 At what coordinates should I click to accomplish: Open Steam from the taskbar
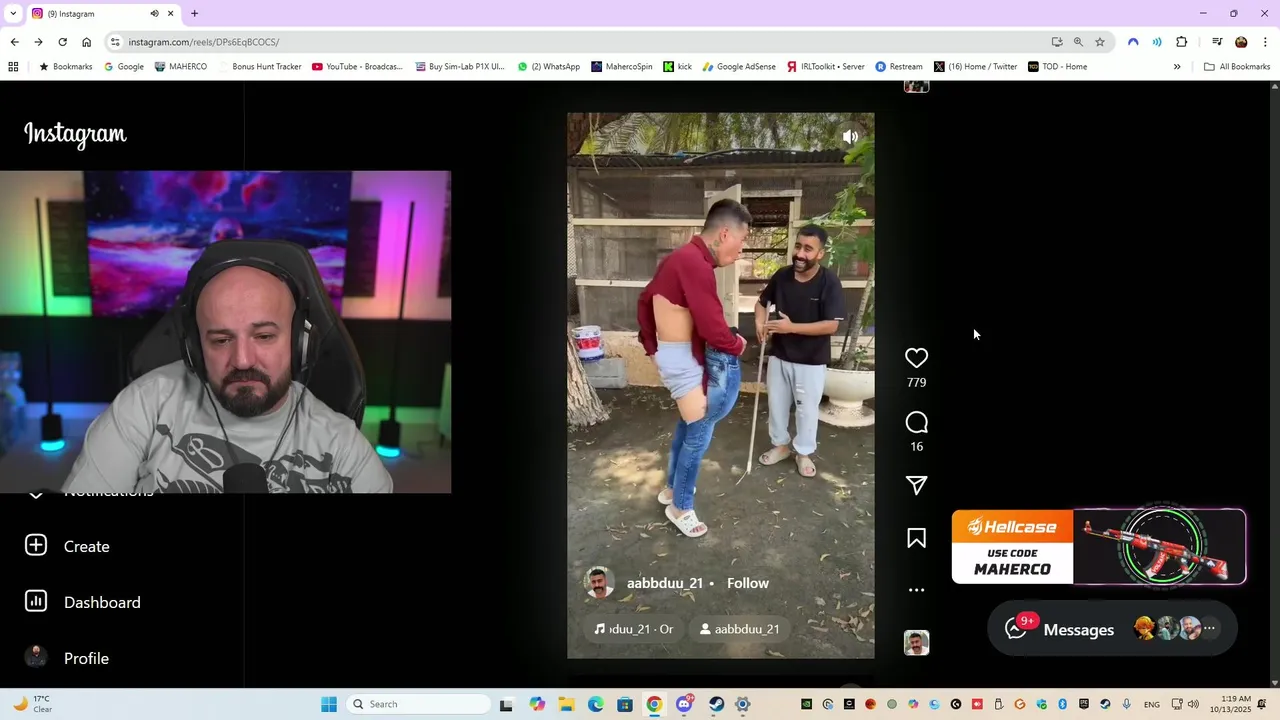tap(716, 704)
